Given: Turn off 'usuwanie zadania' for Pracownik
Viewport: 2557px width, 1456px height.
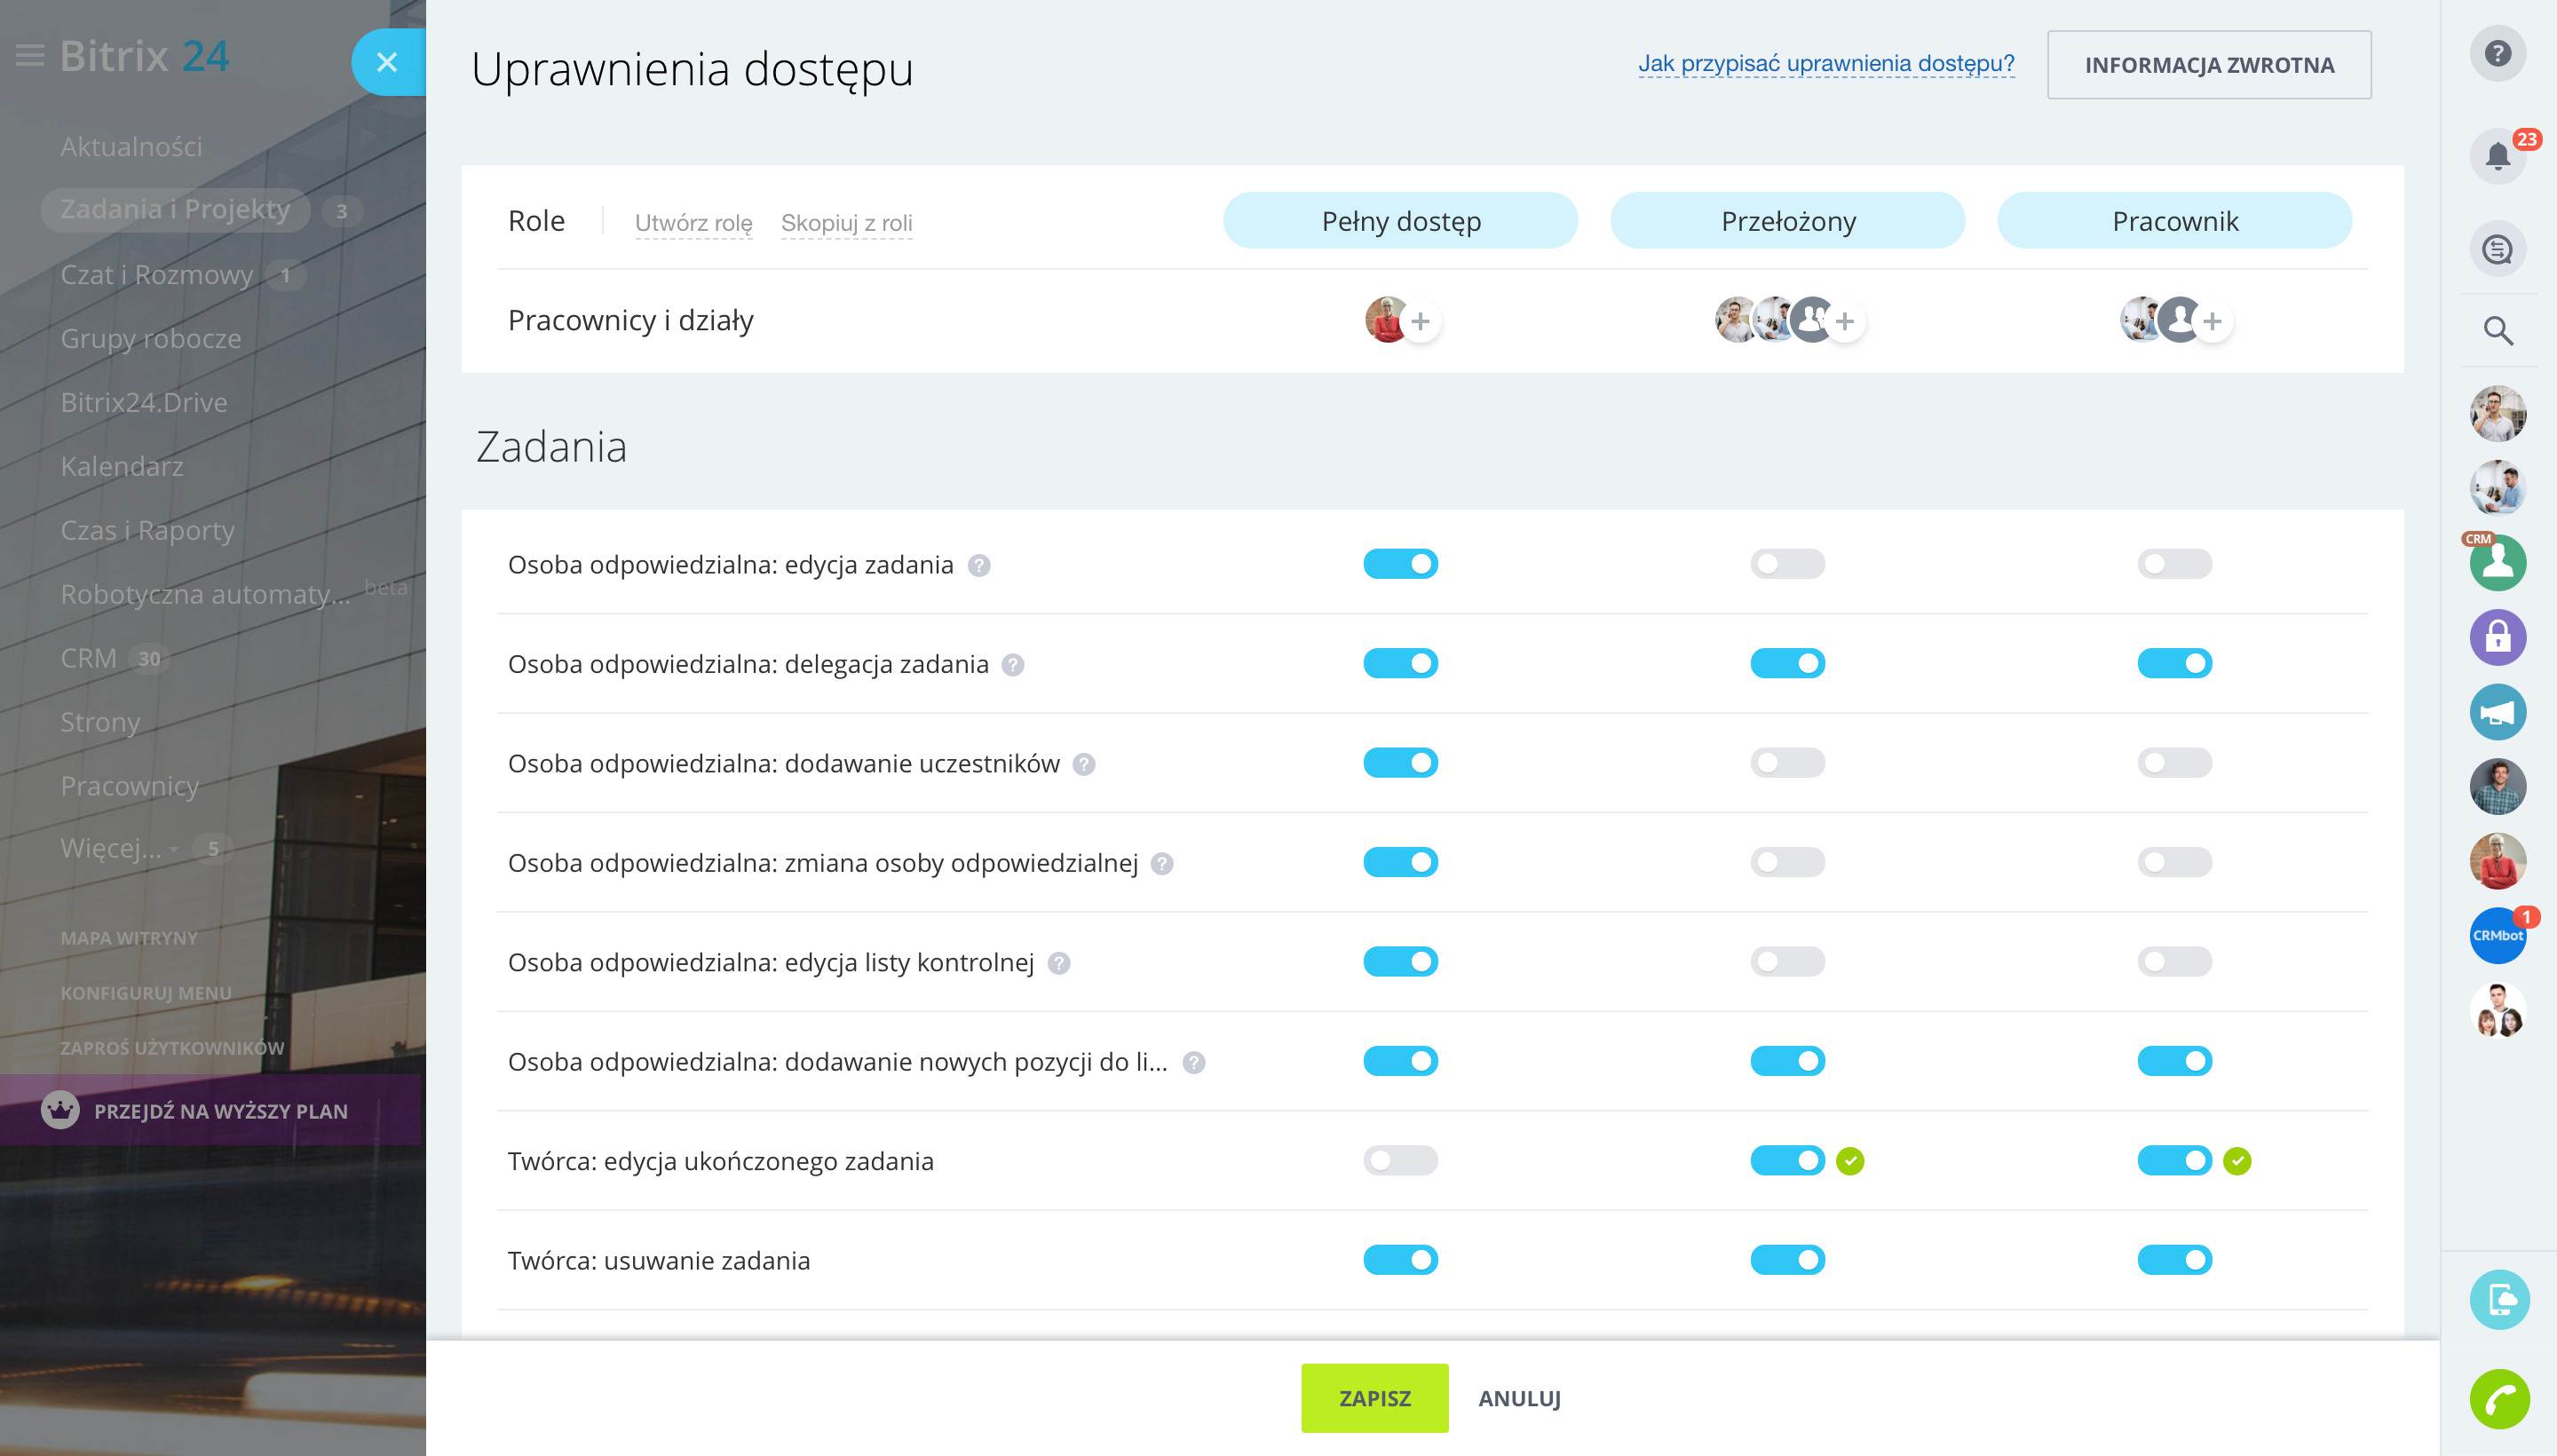Looking at the screenshot, I should pyautogui.click(x=2174, y=1260).
